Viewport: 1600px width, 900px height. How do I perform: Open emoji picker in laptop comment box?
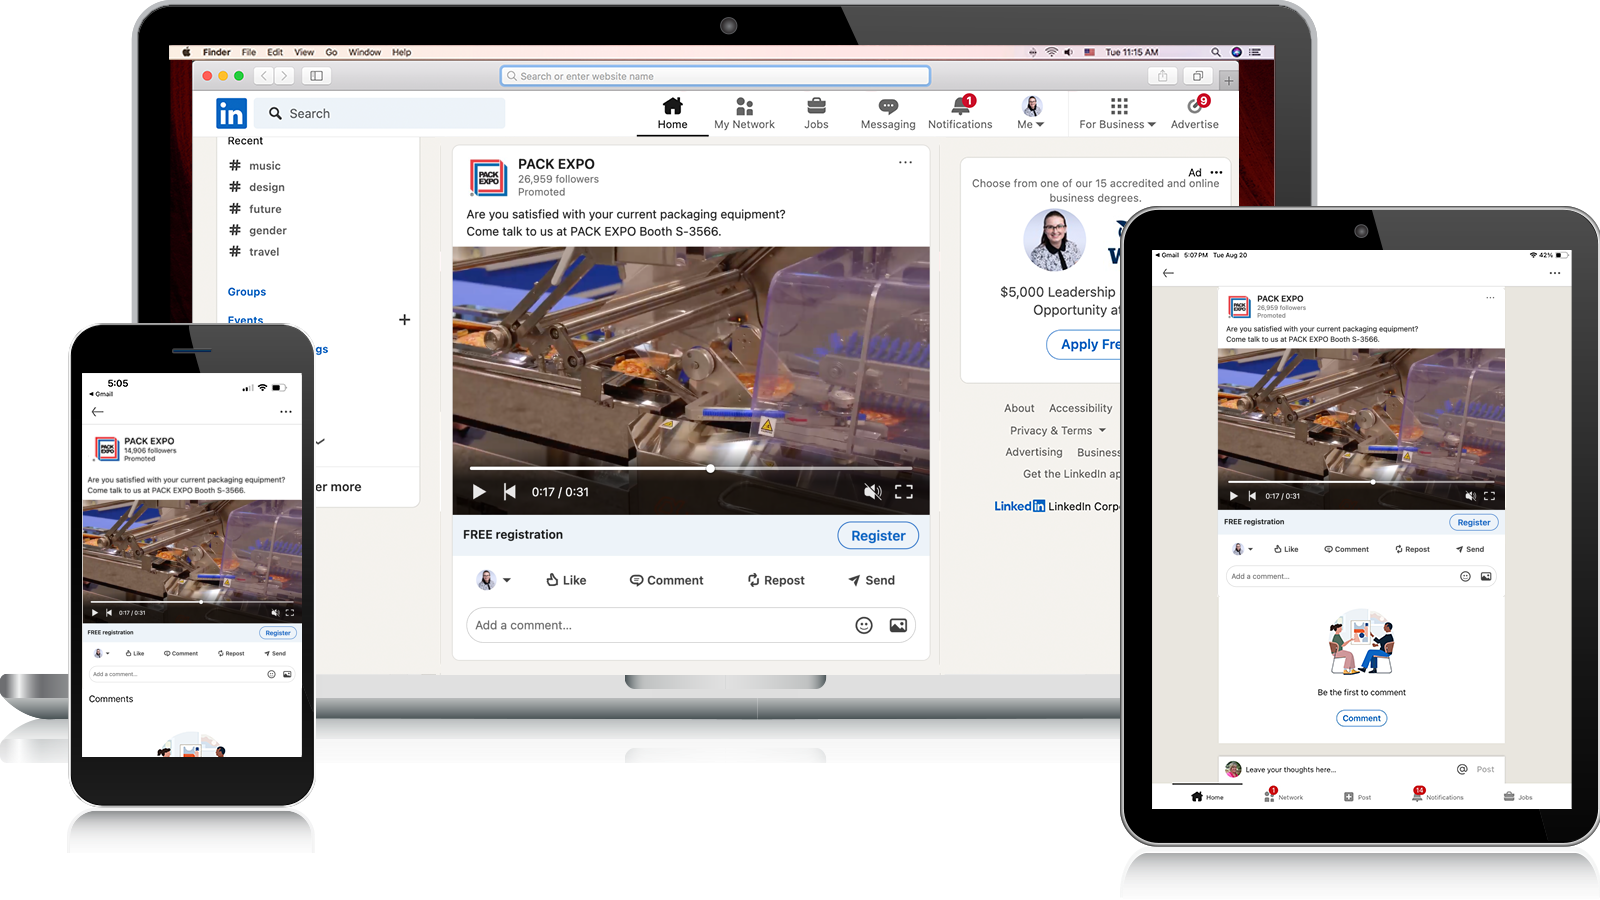[x=864, y=625]
